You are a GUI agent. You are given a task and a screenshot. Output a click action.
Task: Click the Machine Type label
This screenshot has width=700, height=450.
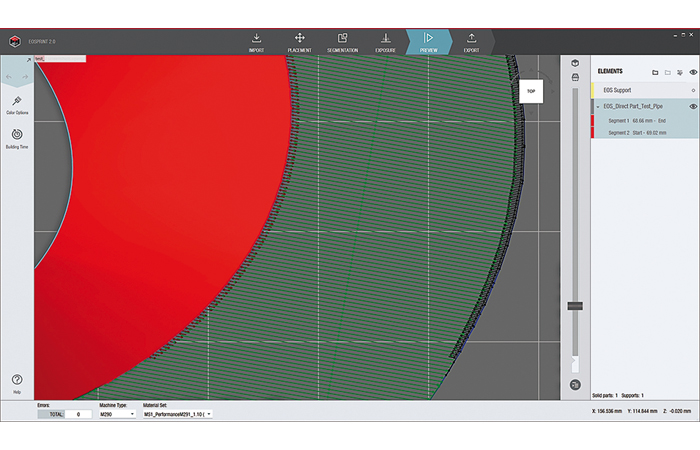point(113,405)
